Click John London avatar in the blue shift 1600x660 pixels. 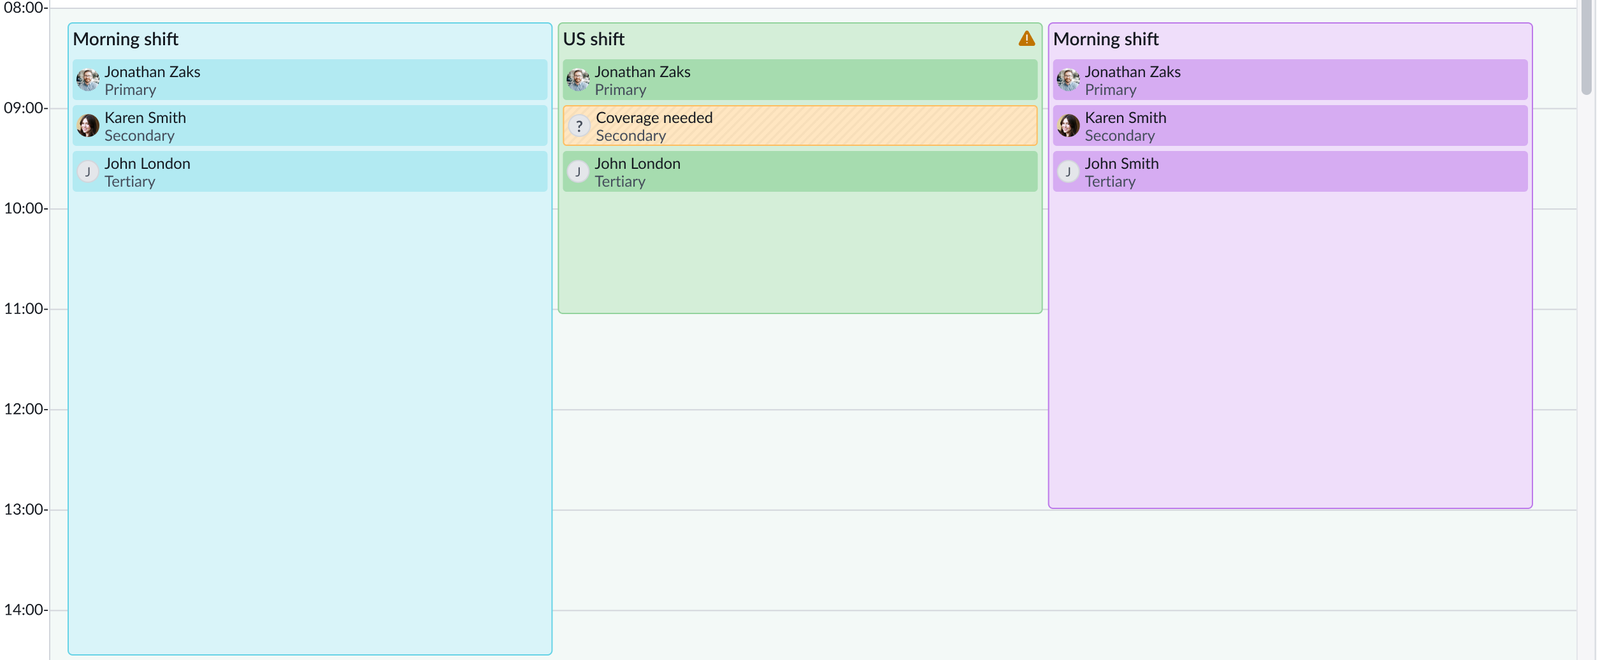coord(88,172)
